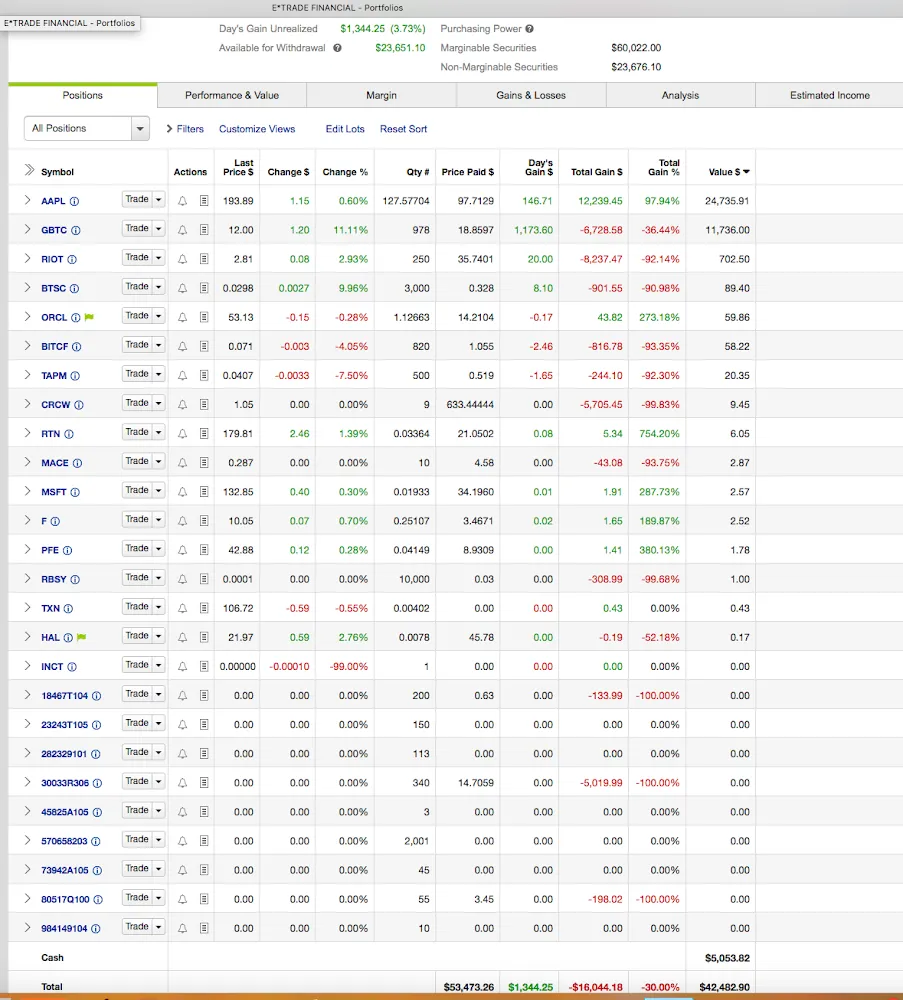
Task: Sort by the Qty # column header
Action: 418,172
